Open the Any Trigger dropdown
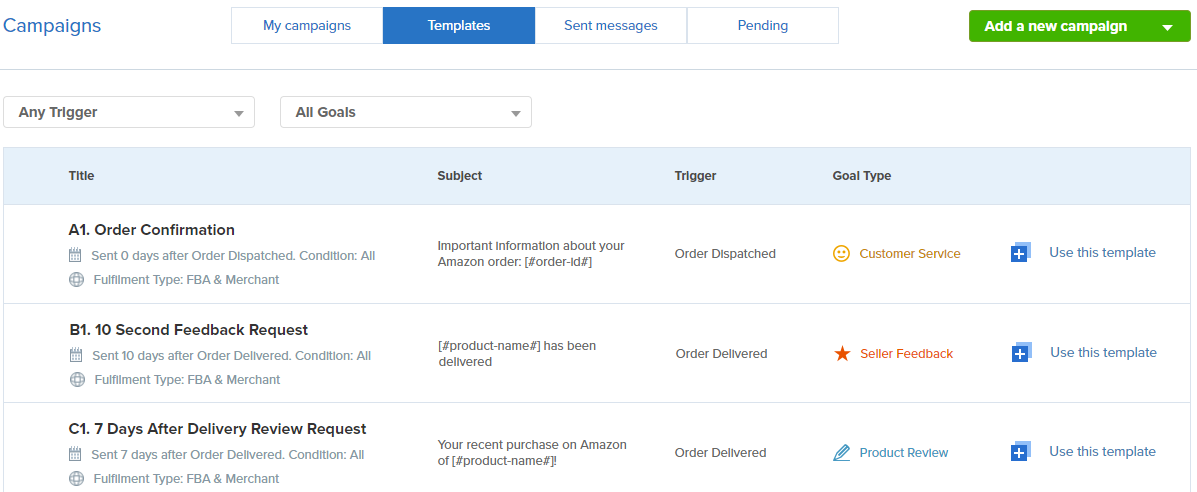 pos(129,112)
